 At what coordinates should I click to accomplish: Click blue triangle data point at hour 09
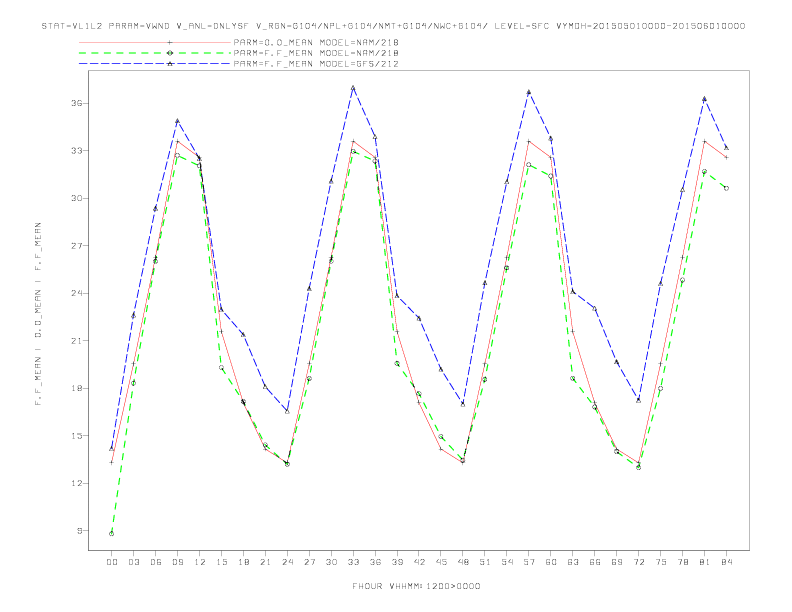tap(177, 121)
